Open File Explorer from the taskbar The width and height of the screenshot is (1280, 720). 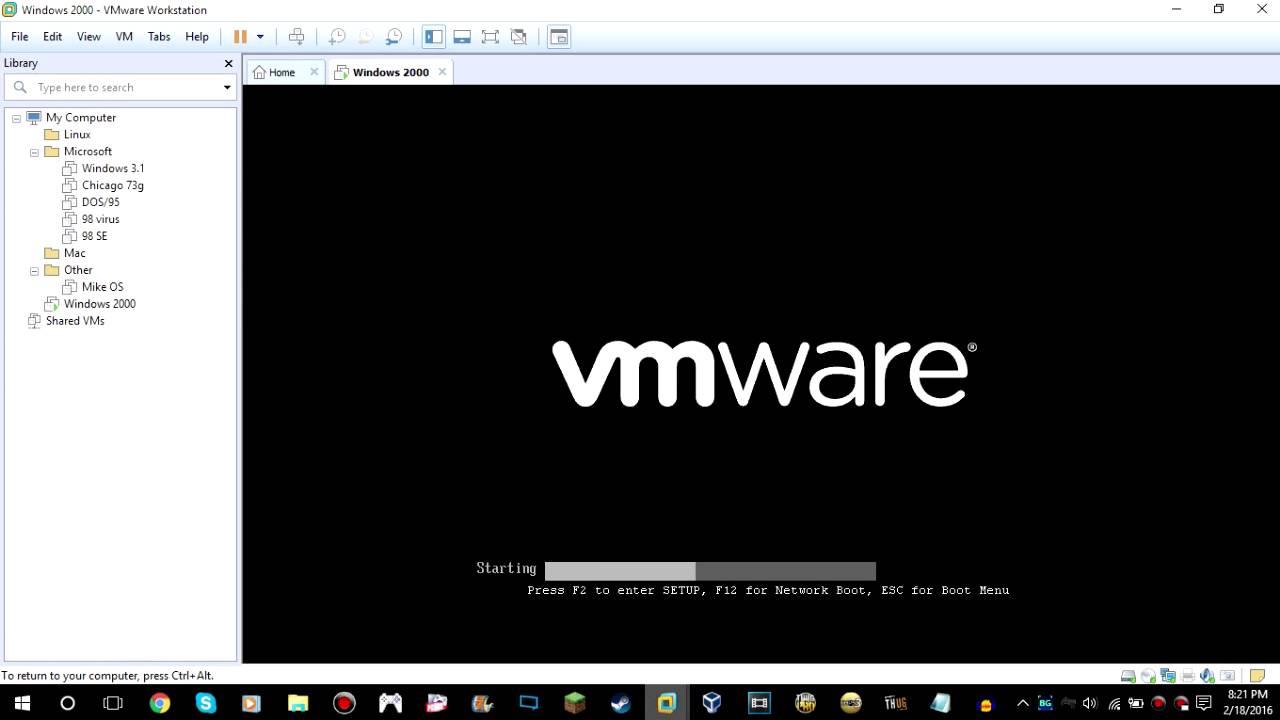click(x=298, y=703)
